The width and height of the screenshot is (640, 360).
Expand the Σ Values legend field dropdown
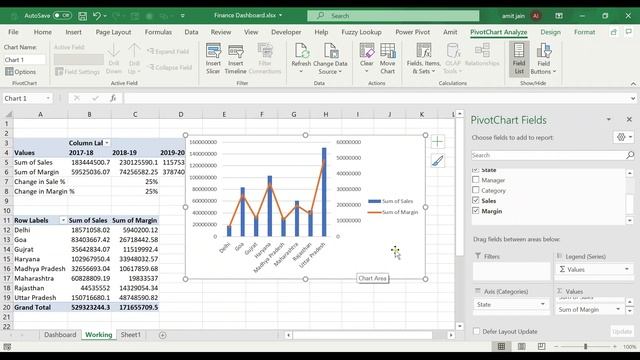[x=627, y=269]
